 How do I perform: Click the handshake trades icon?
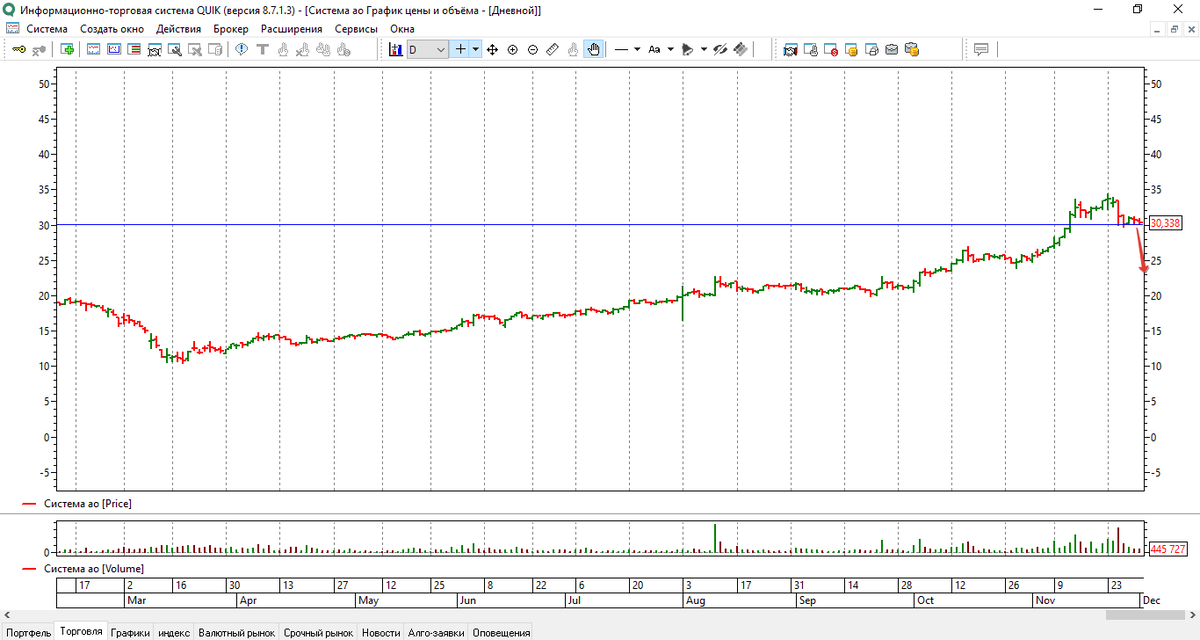click(x=790, y=49)
